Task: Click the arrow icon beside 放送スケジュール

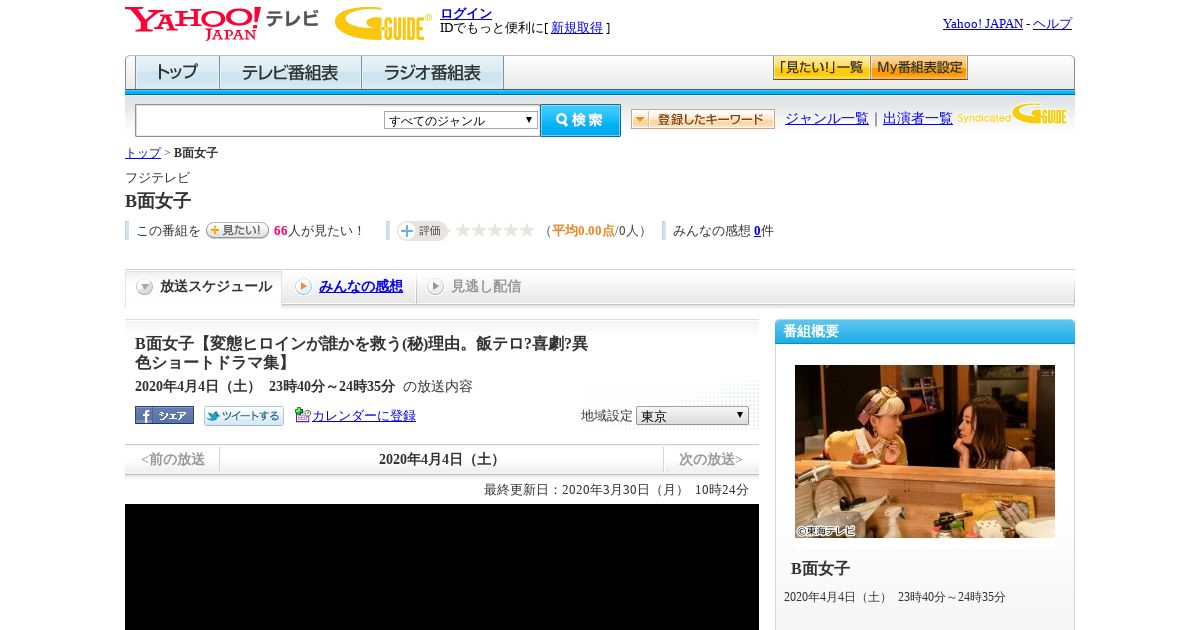Action: 145,287
